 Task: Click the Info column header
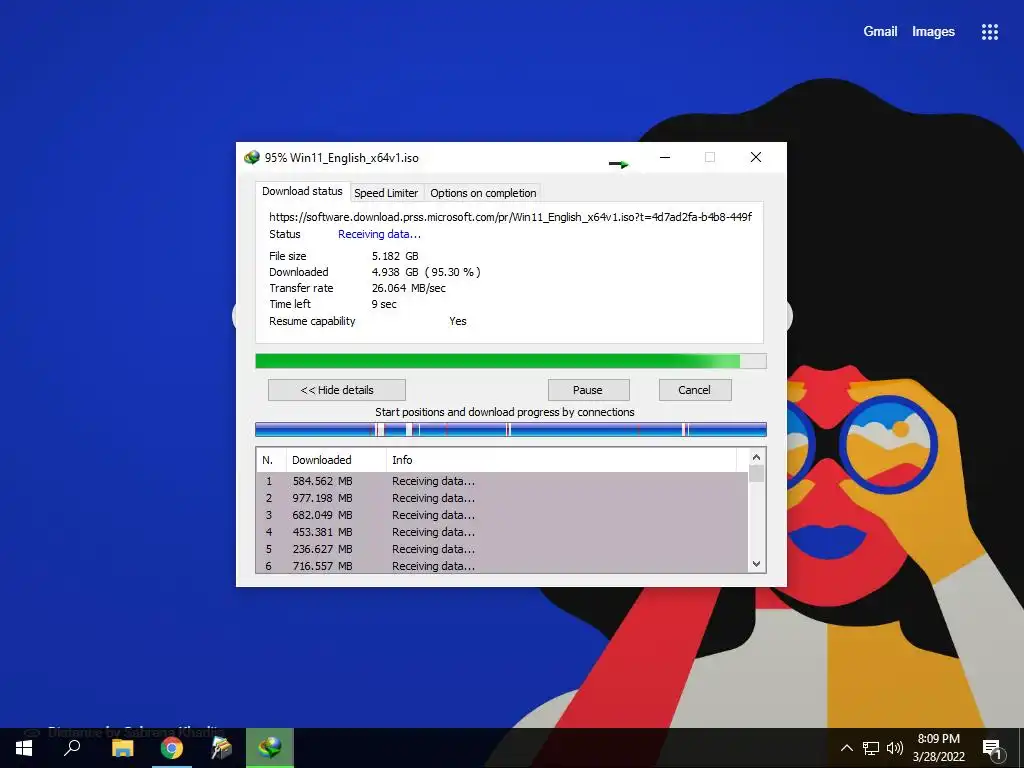[562, 460]
